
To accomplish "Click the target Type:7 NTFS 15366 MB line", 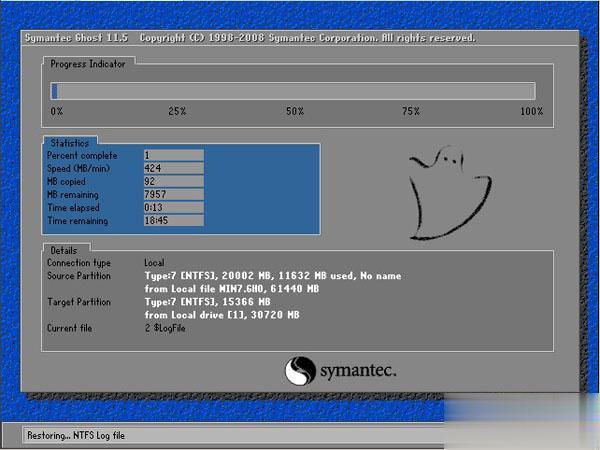I will [207, 302].
